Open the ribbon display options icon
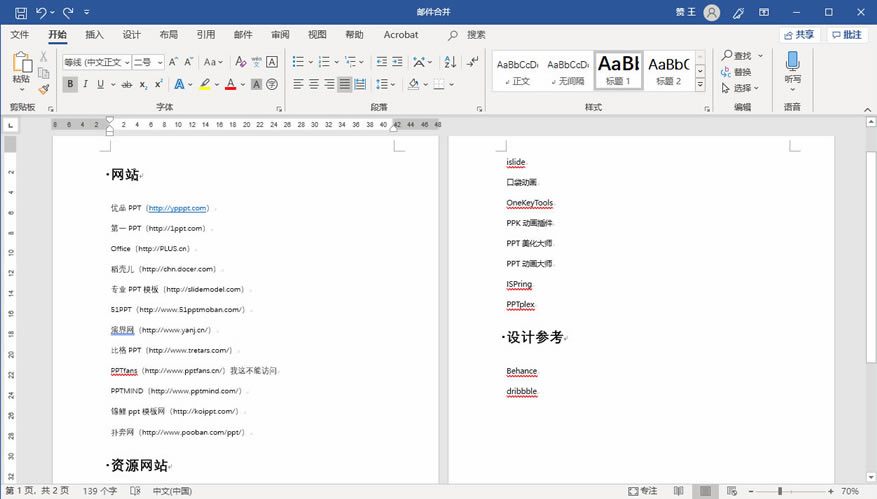 pyautogui.click(x=764, y=12)
